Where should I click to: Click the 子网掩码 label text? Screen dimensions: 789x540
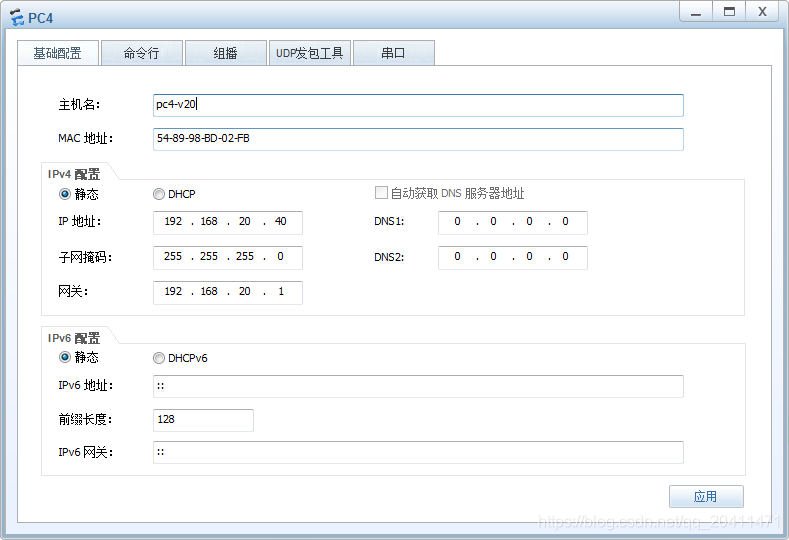pos(85,258)
